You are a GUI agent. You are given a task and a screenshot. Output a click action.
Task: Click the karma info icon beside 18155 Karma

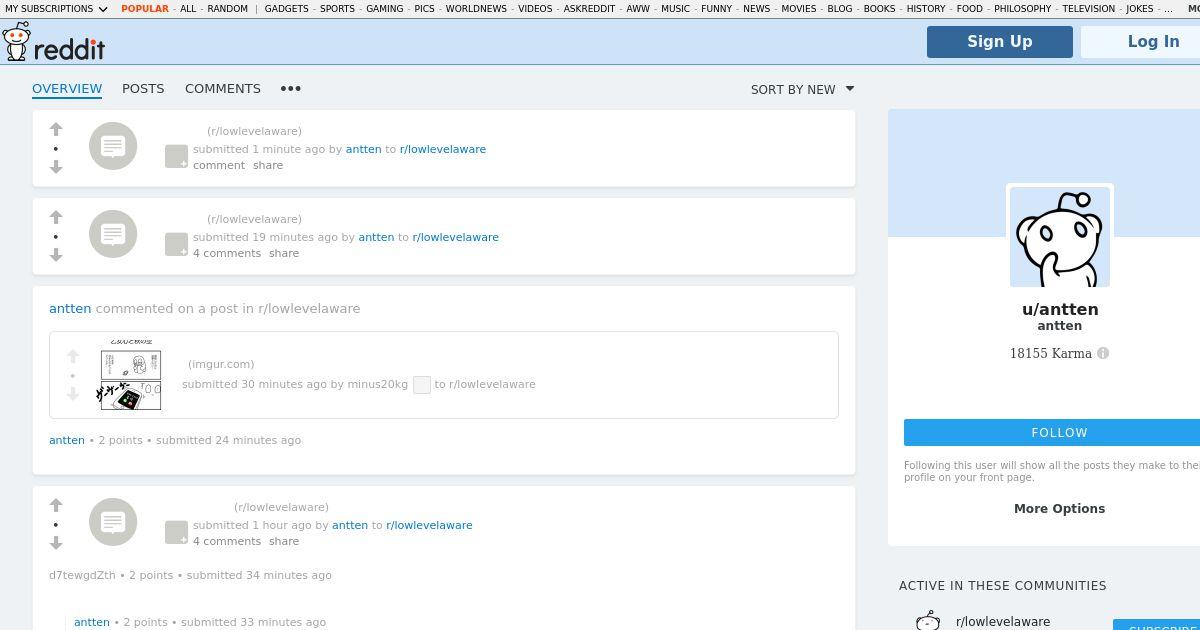pyautogui.click(x=1103, y=353)
